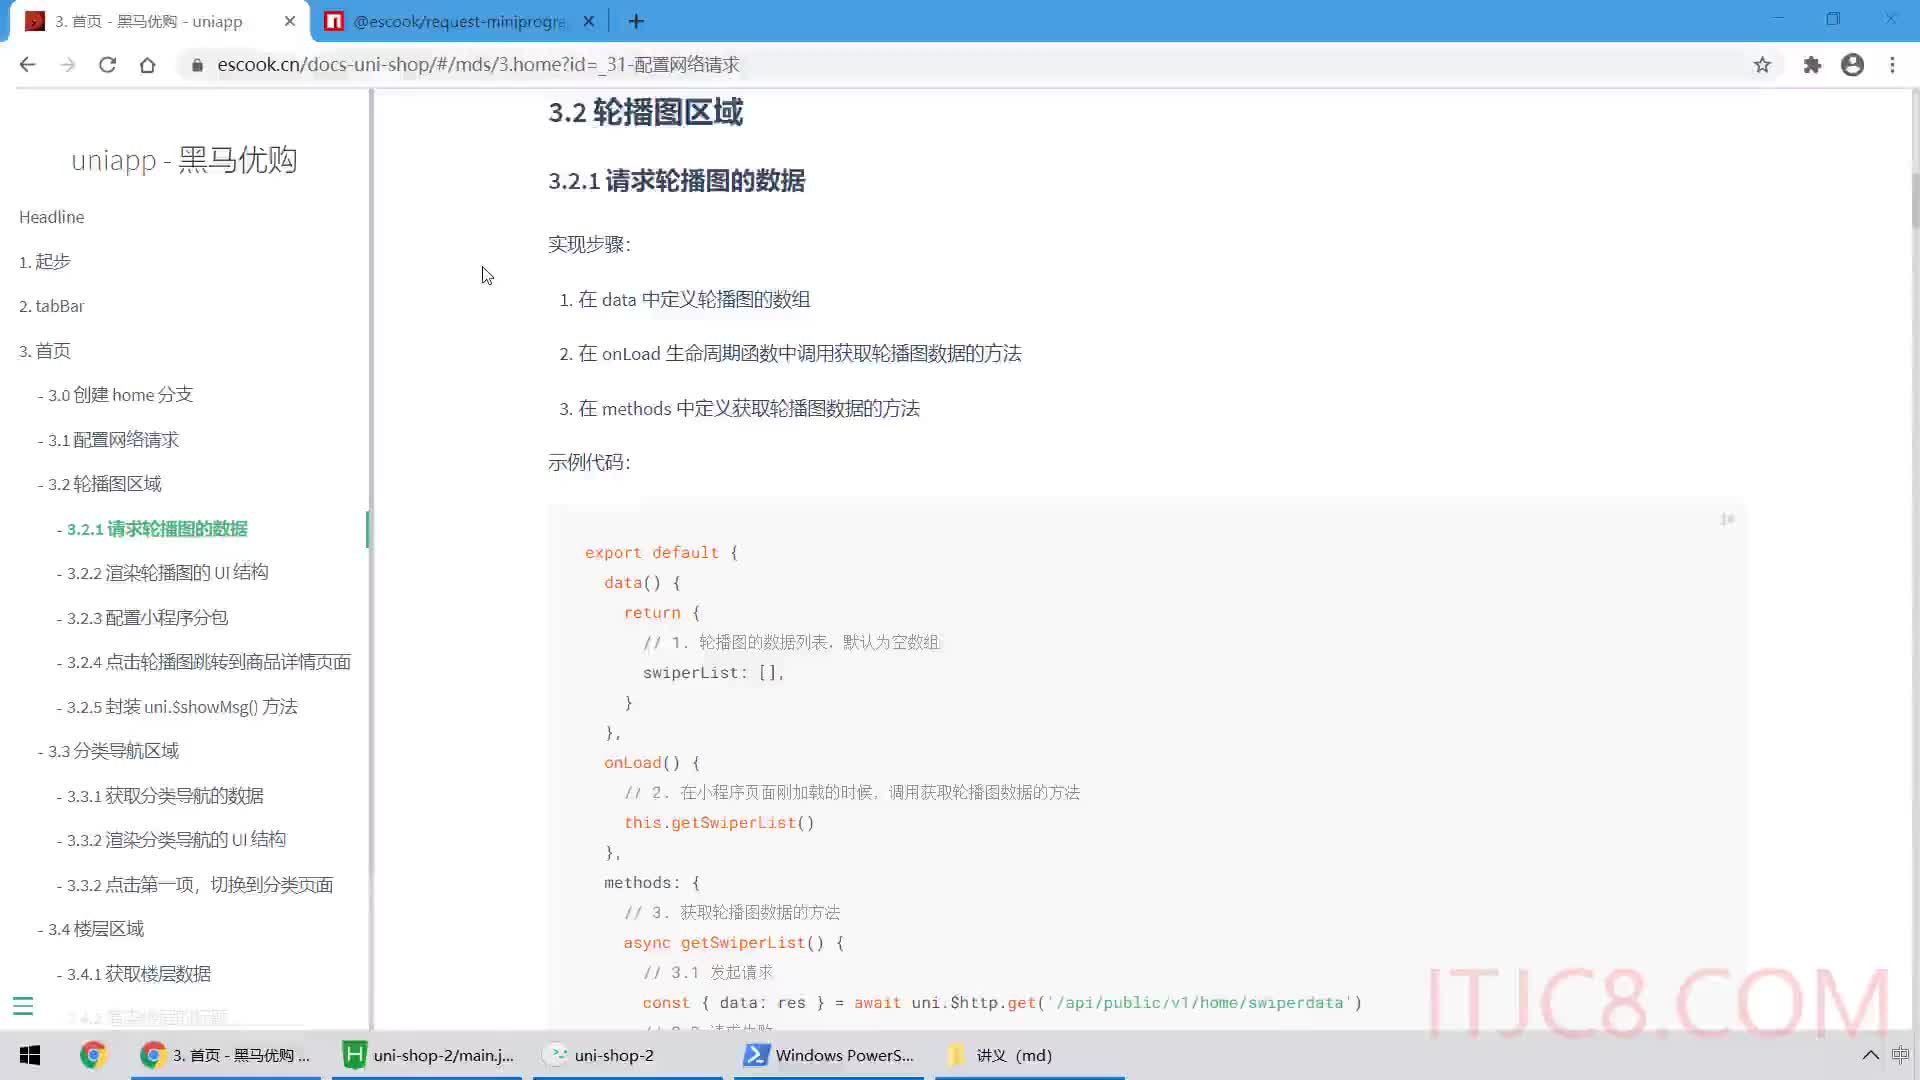This screenshot has width=1920, height=1080.
Task: Click '/api/public/v1/home/swiperdata' string in code
Action: point(1199,1003)
